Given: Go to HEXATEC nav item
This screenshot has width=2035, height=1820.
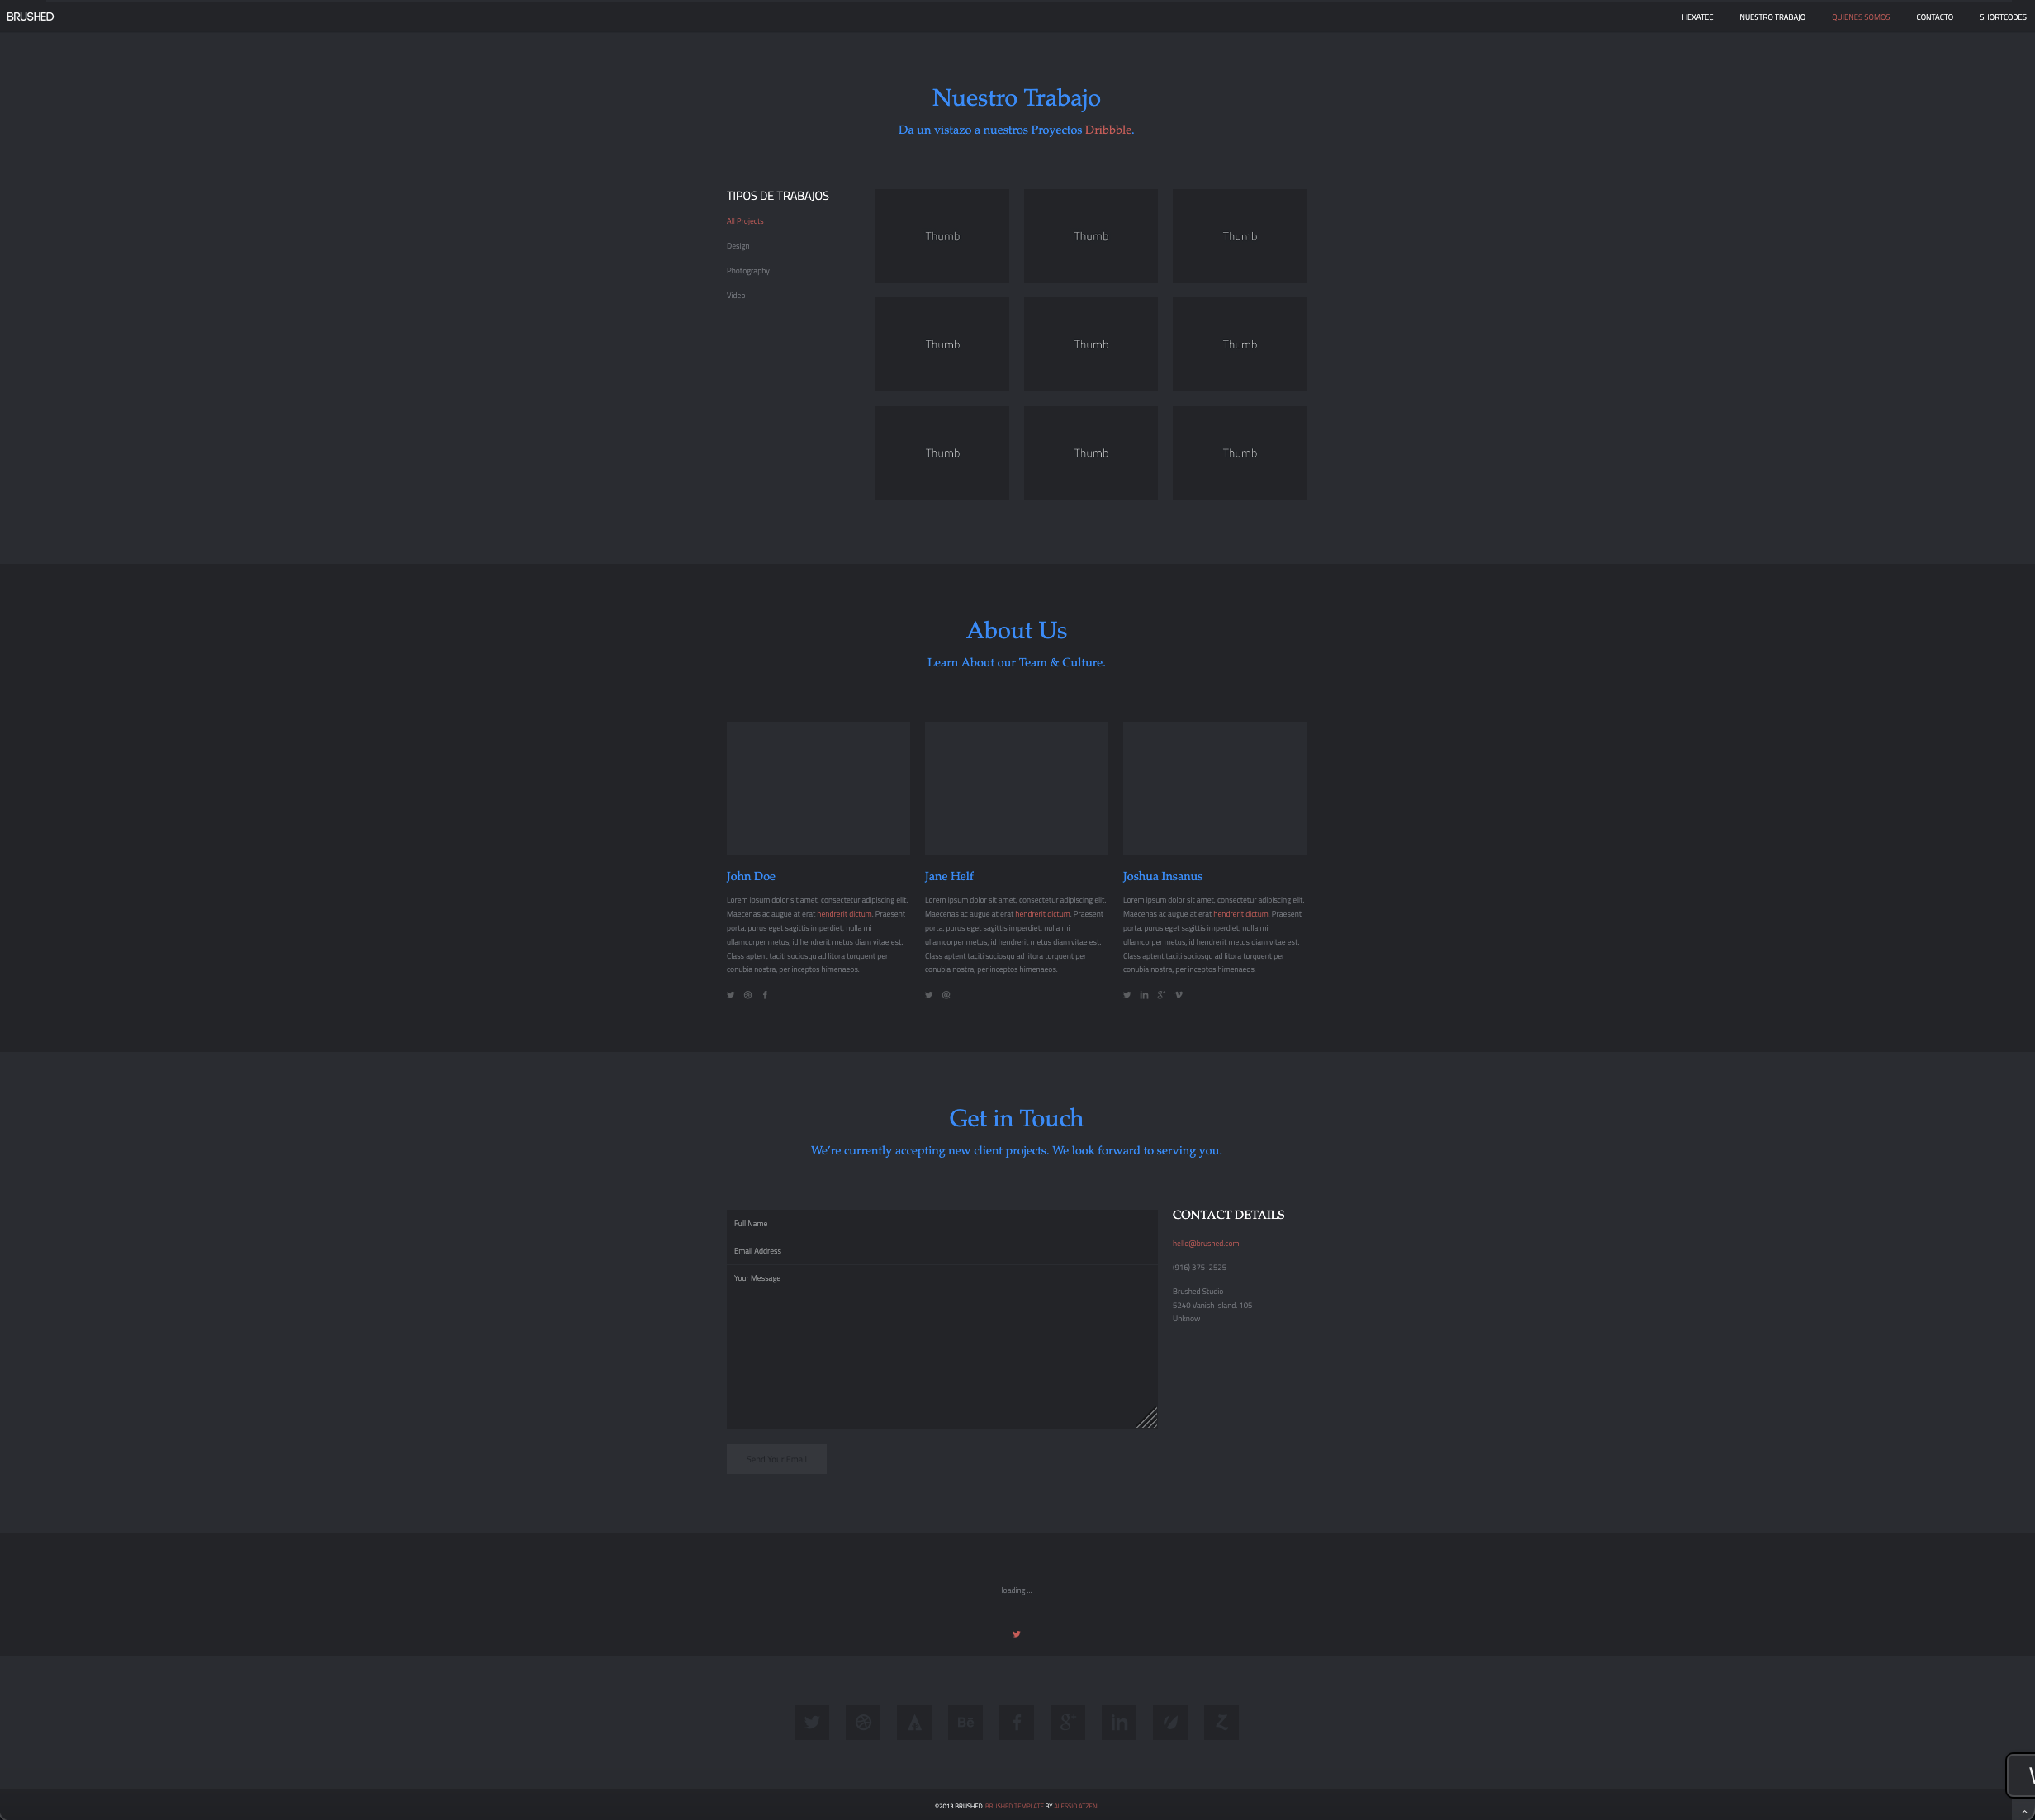Looking at the screenshot, I should click(1697, 17).
